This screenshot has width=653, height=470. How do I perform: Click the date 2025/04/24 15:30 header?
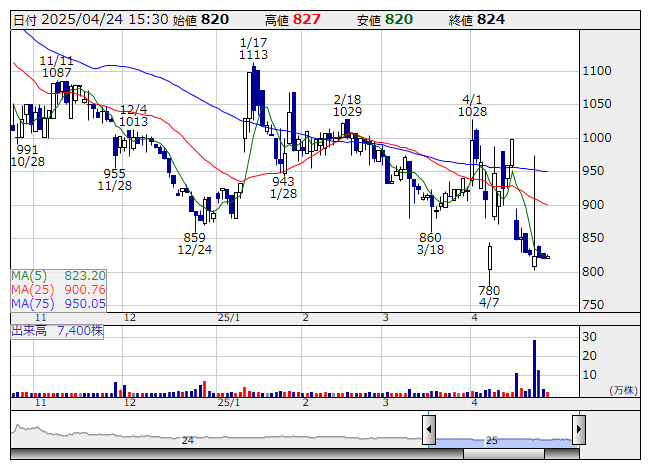point(91,20)
